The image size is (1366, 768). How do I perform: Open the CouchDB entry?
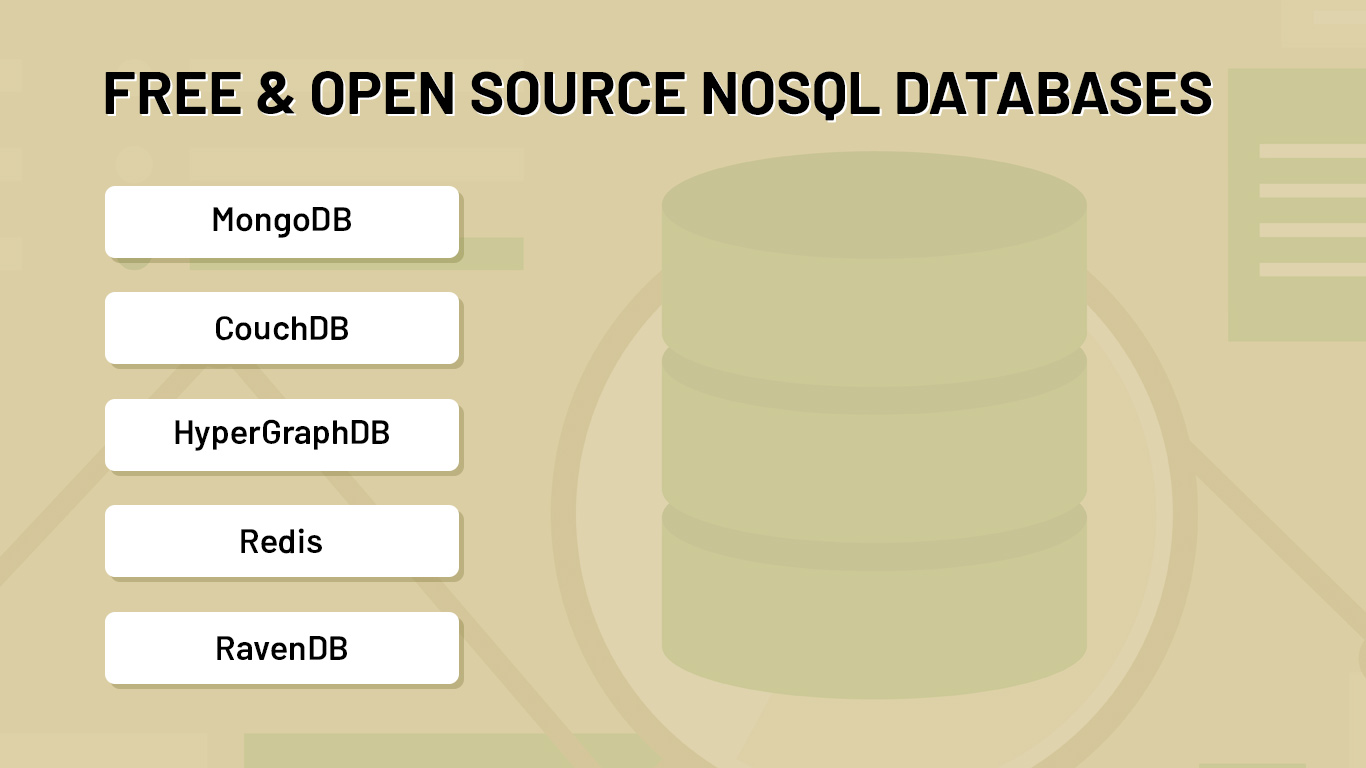click(x=282, y=328)
